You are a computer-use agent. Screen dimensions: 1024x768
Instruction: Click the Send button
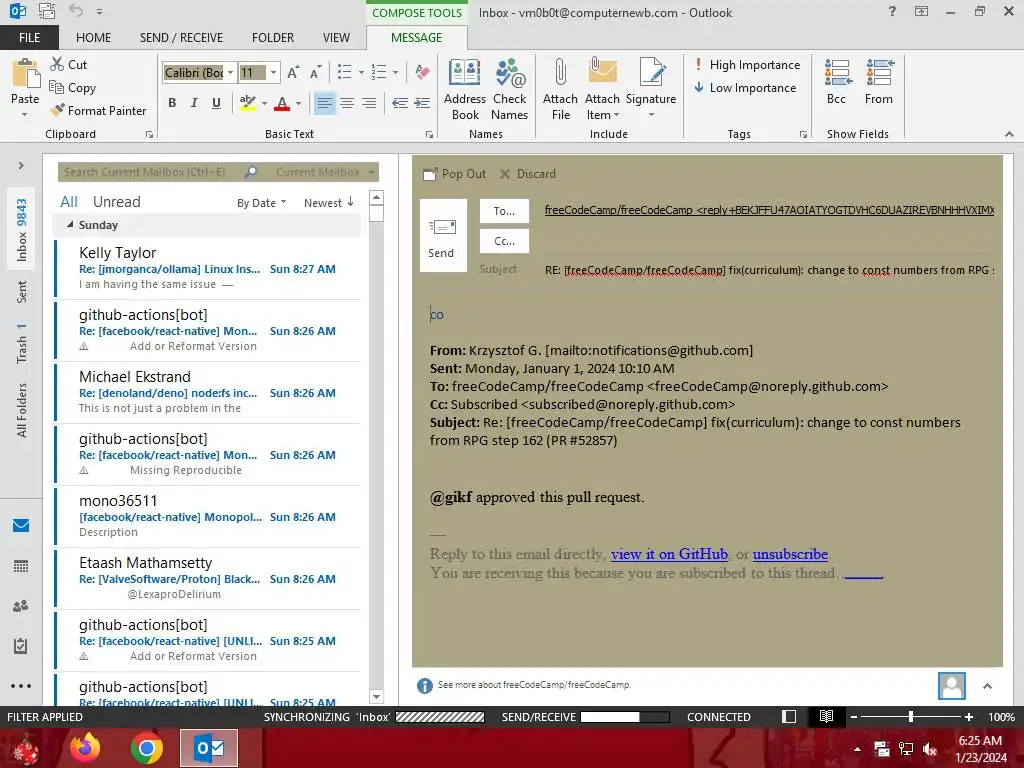(x=443, y=235)
